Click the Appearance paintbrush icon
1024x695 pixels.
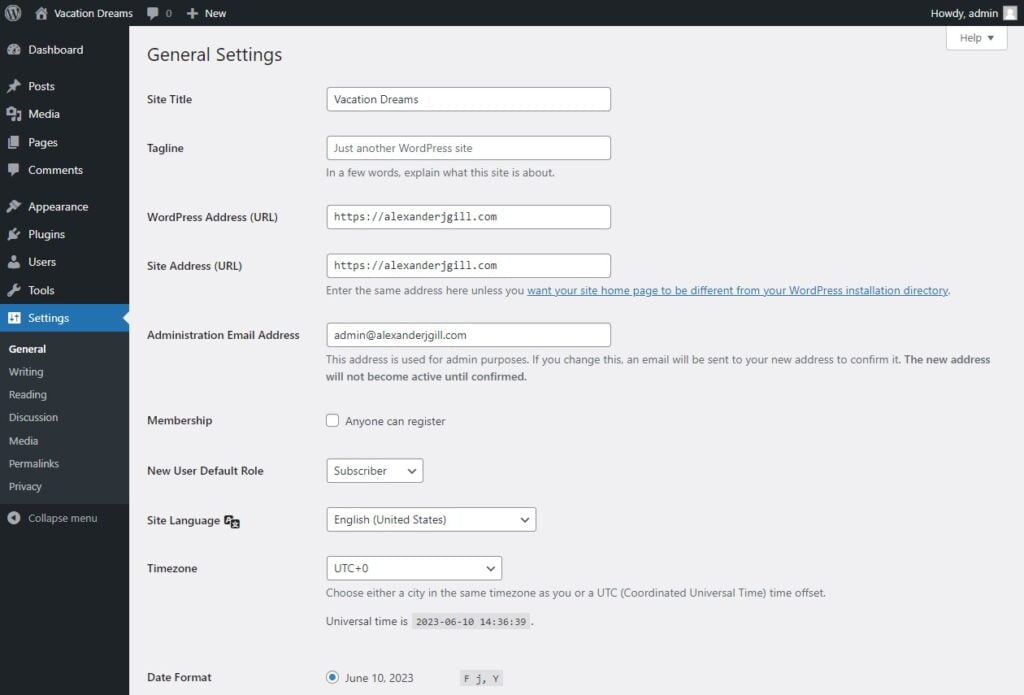[x=14, y=206]
